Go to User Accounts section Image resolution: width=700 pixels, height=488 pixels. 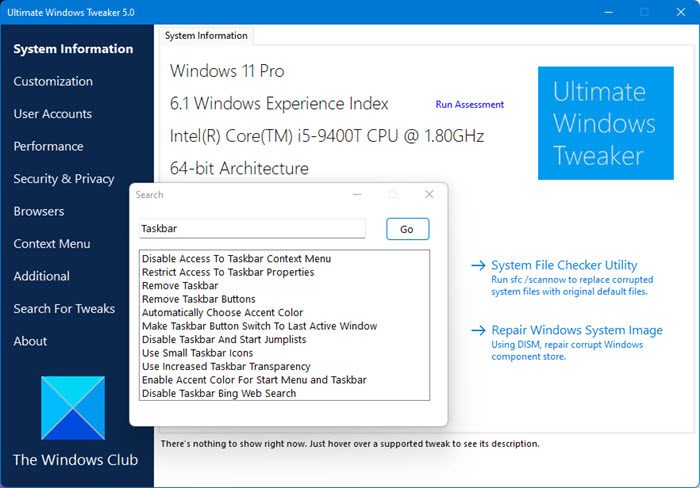click(53, 114)
